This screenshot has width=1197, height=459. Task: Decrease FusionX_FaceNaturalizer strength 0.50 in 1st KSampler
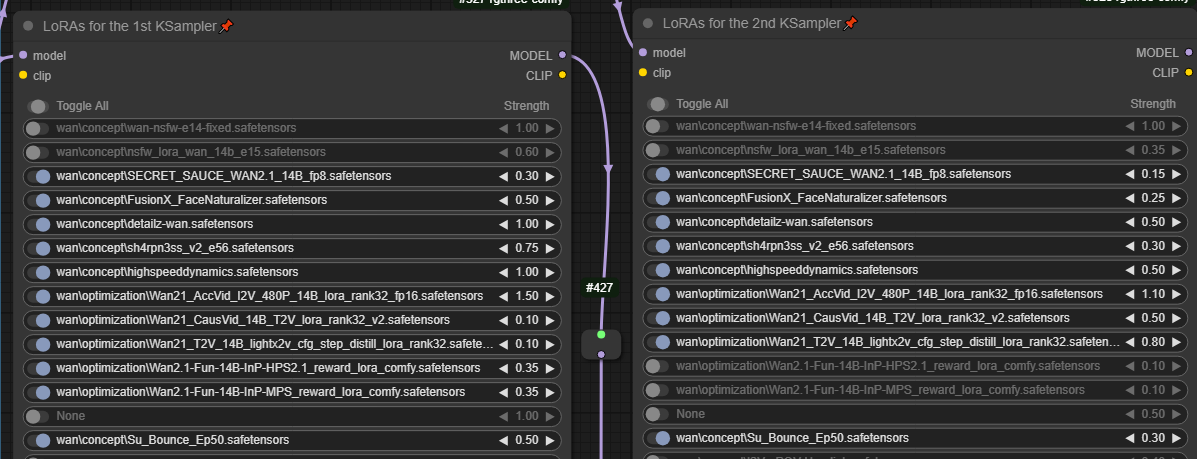tap(504, 200)
